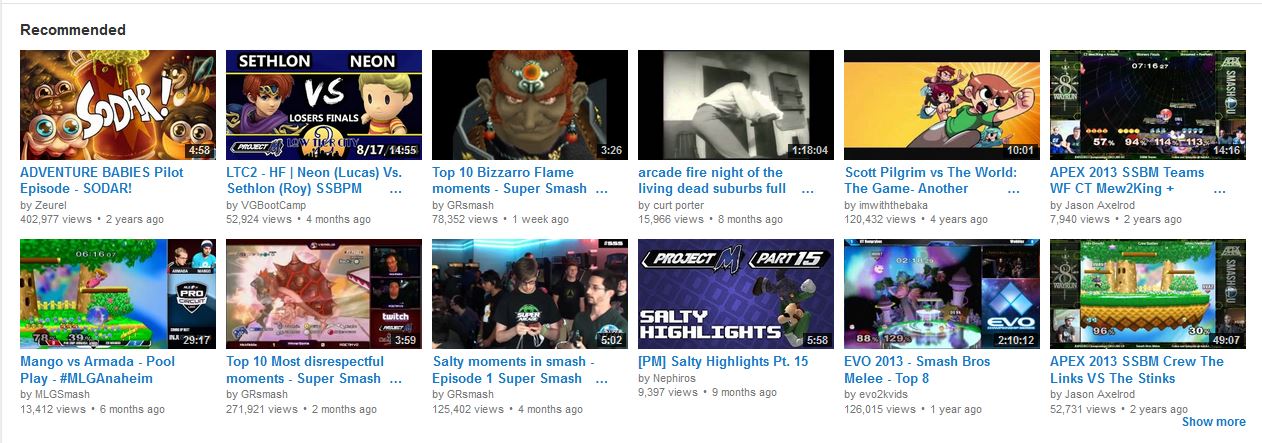
Task: Open the Scott Pilgrim cartoon thumbnail
Action: [x=942, y=105]
